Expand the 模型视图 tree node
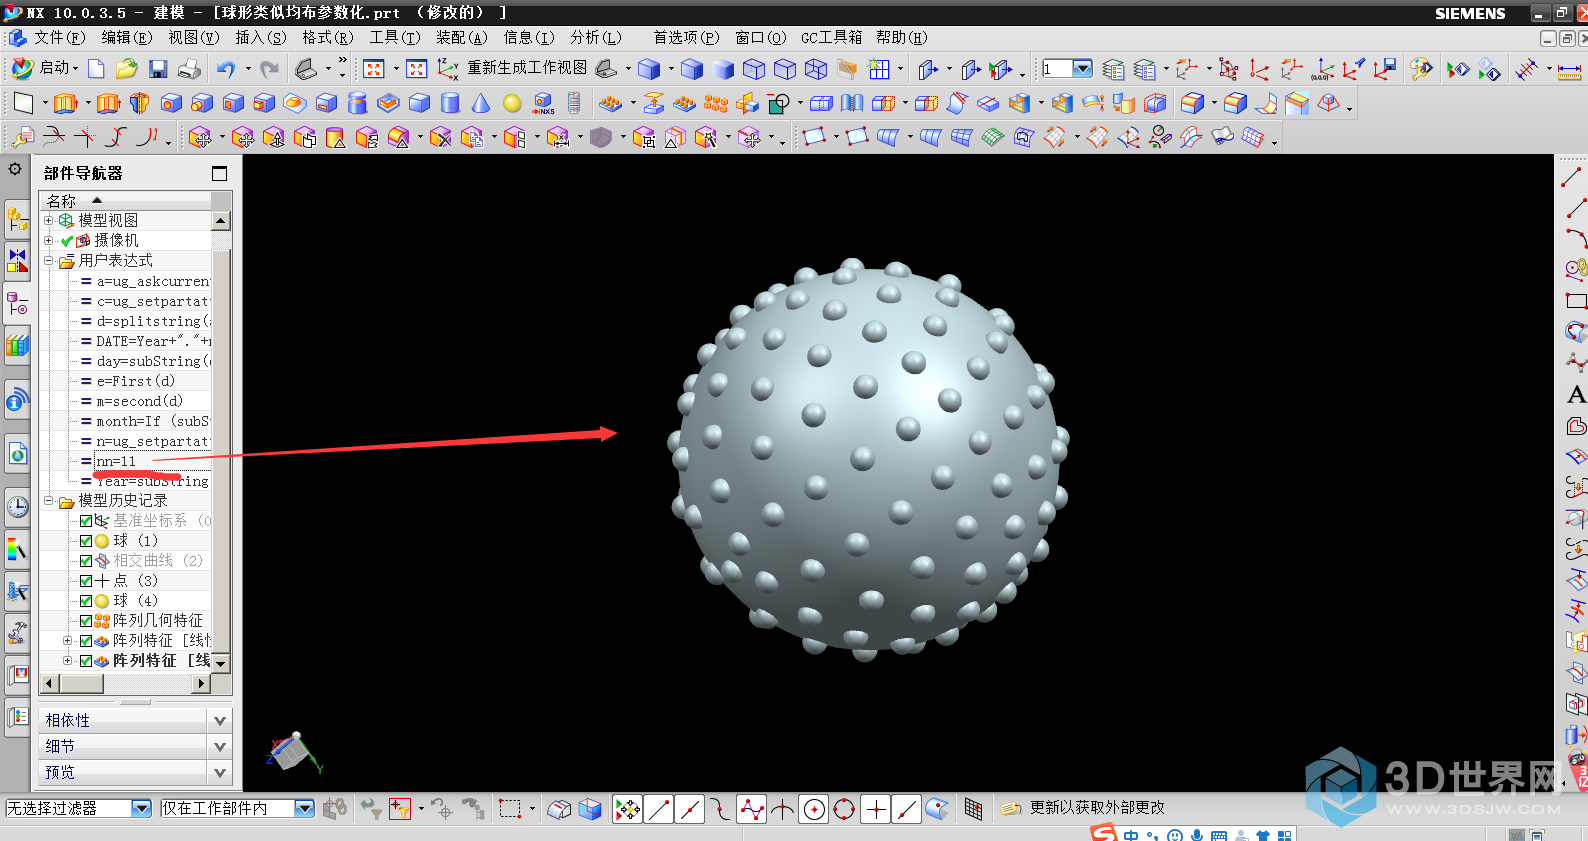 (48, 220)
